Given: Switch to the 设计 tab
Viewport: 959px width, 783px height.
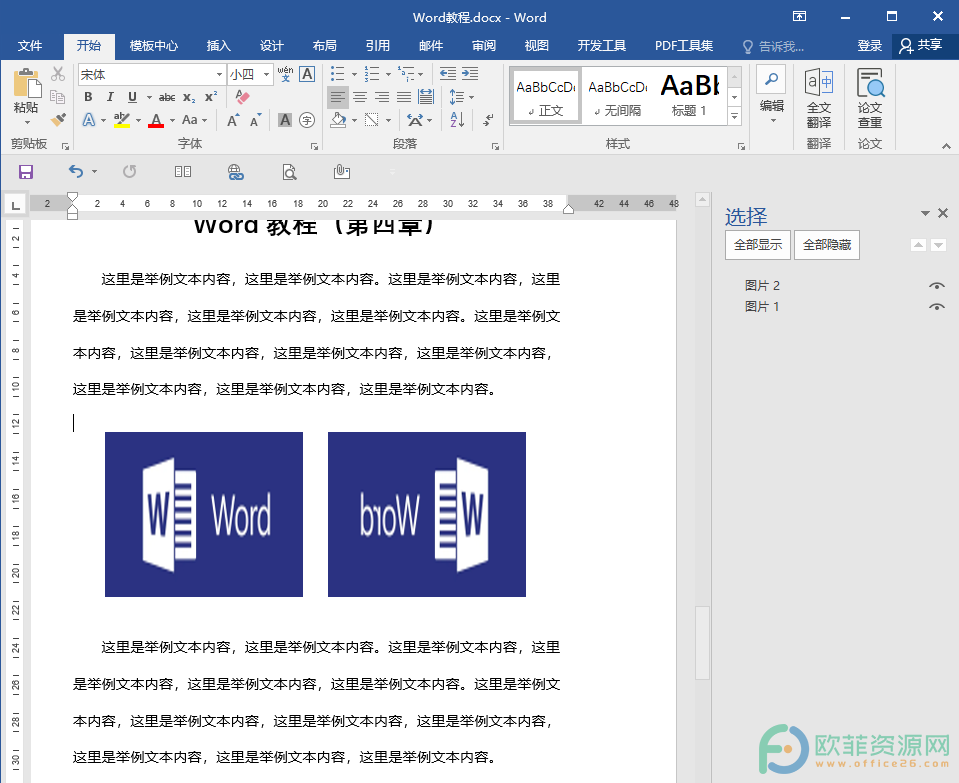Looking at the screenshot, I should click(272, 46).
